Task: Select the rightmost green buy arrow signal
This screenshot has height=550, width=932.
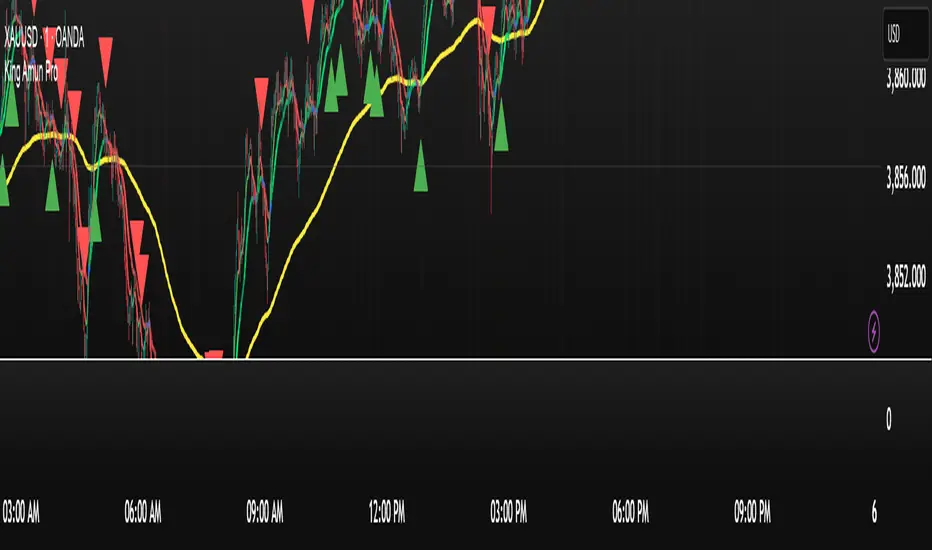Action: point(501,125)
